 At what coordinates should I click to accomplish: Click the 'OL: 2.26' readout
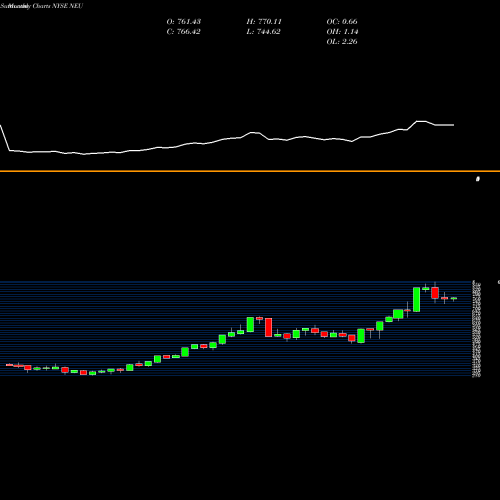click(x=342, y=42)
